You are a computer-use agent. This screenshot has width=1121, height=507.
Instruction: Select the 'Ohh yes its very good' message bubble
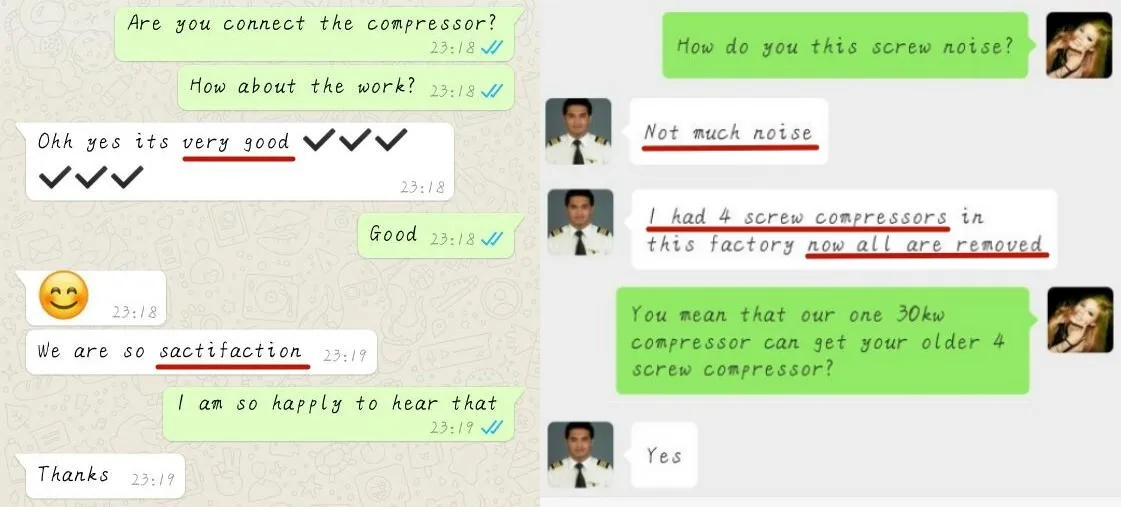(x=239, y=161)
